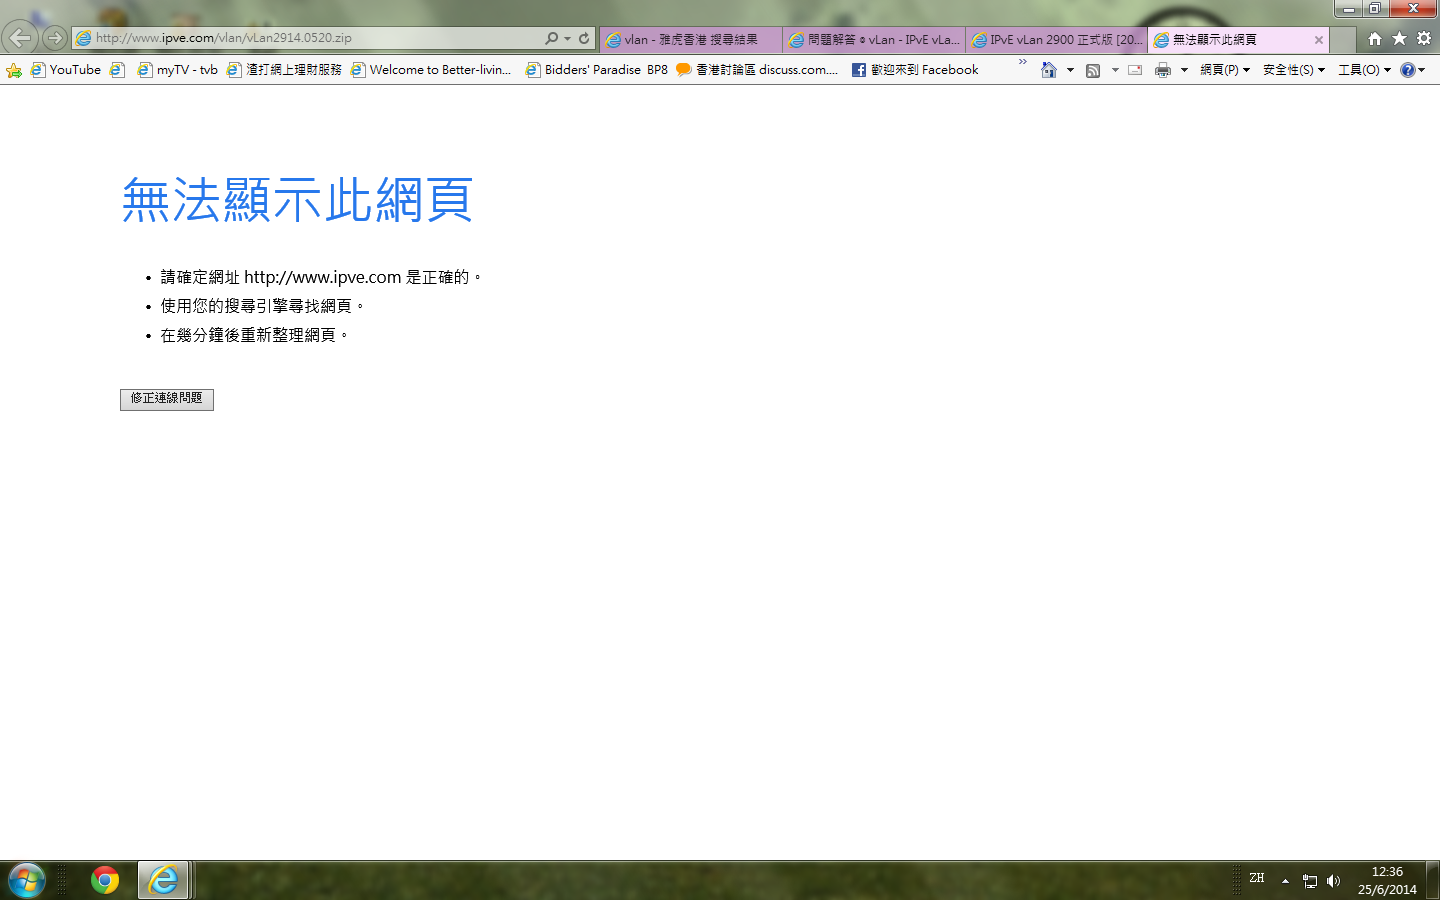The height and width of the screenshot is (900, 1440).
Task: Click the ZH language indicator
Action: pos(1257,878)
